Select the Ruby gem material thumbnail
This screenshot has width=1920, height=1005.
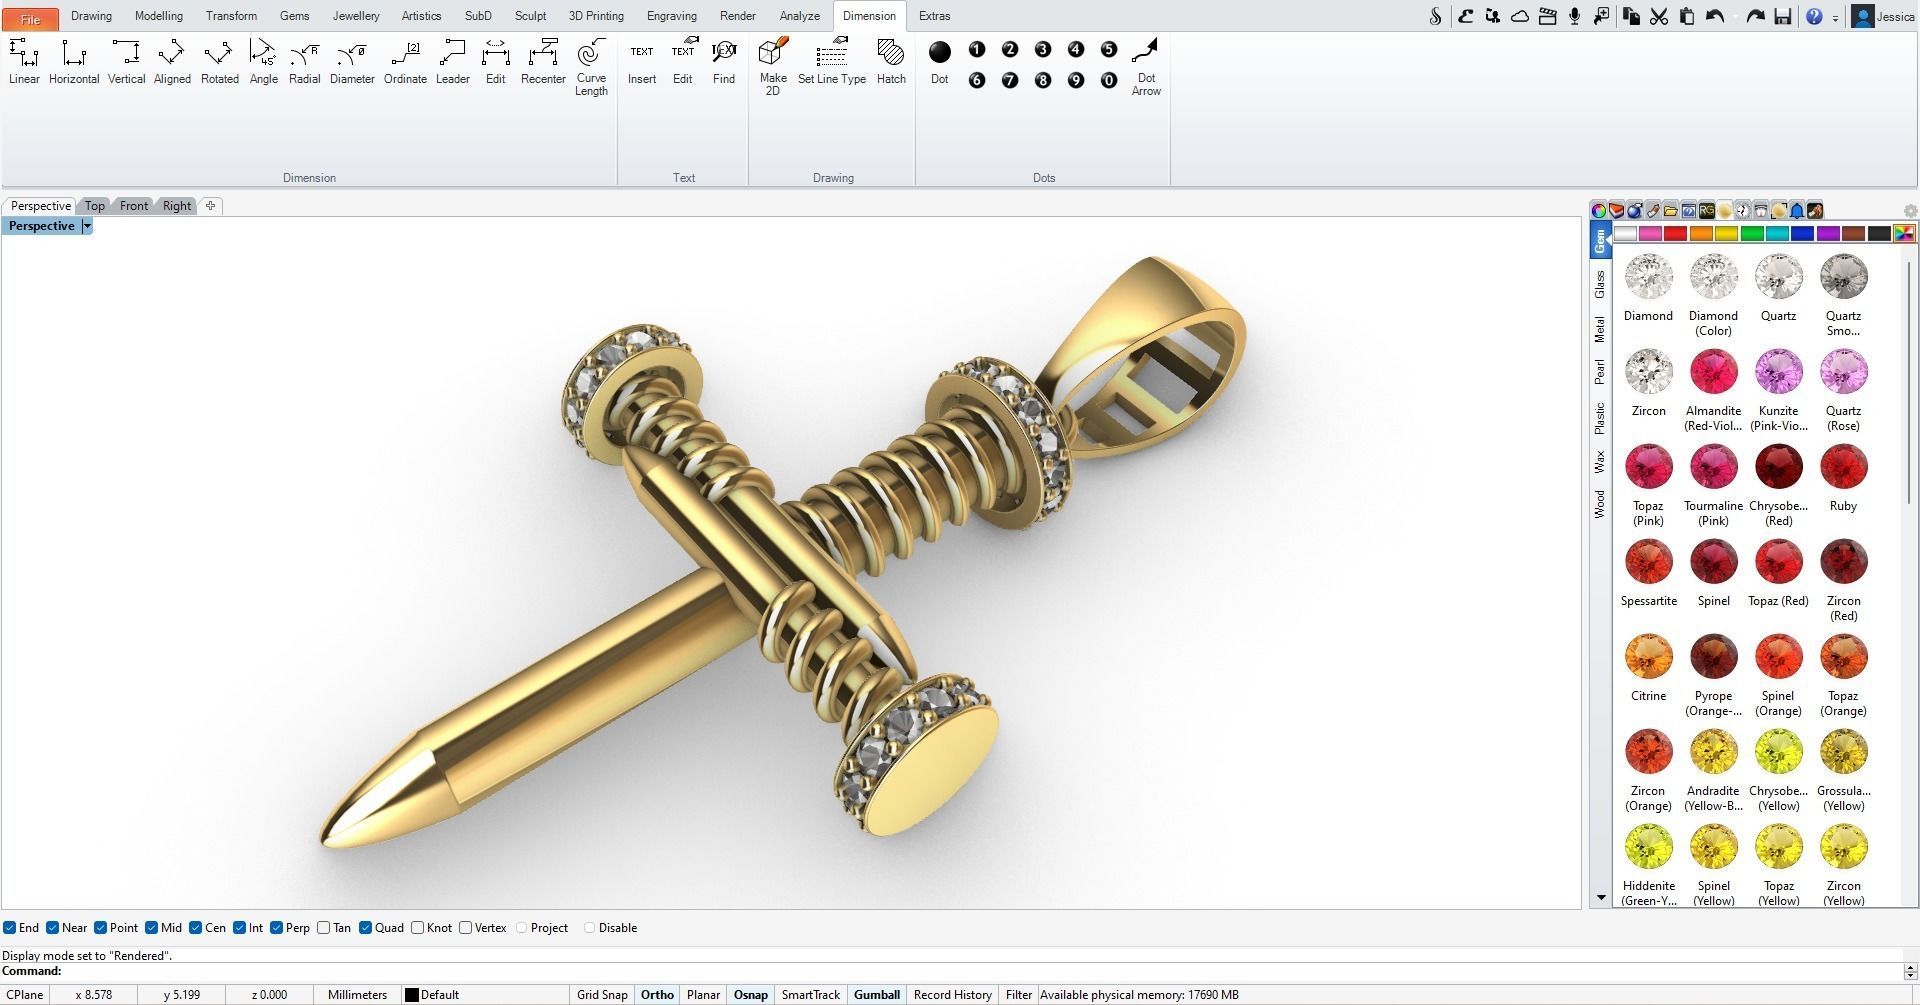tap(1843, 467)
